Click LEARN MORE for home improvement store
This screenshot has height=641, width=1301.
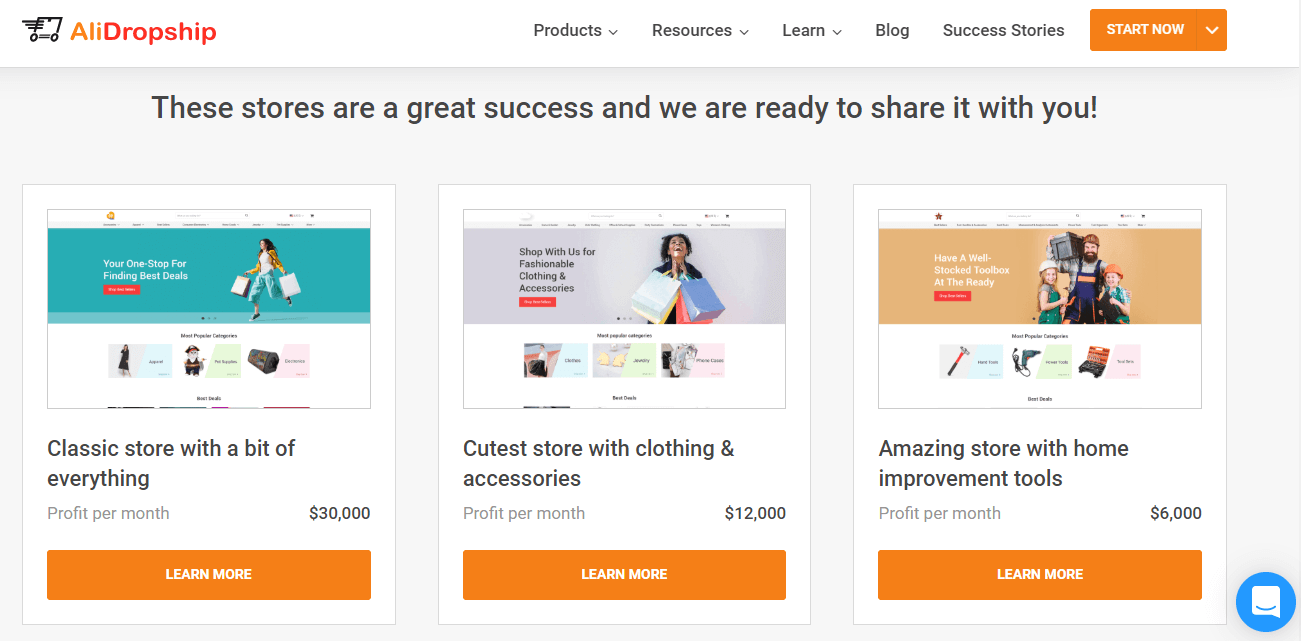coord(1040,575)
